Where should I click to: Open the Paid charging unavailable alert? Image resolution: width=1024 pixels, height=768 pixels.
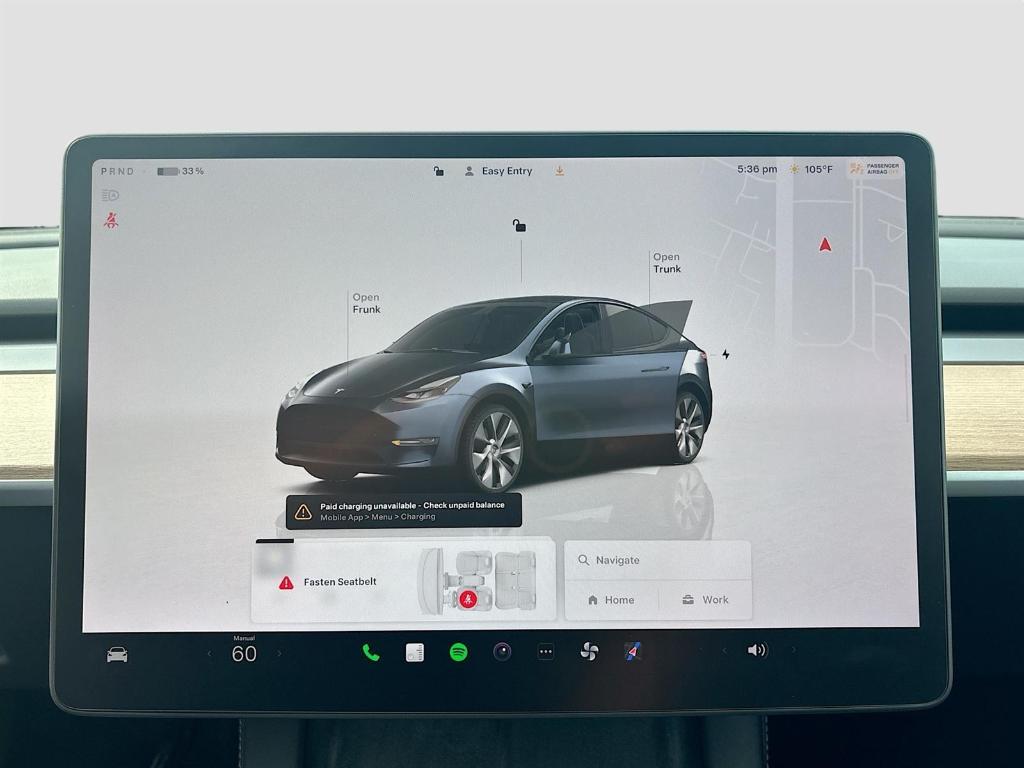(x=404, y=511)
